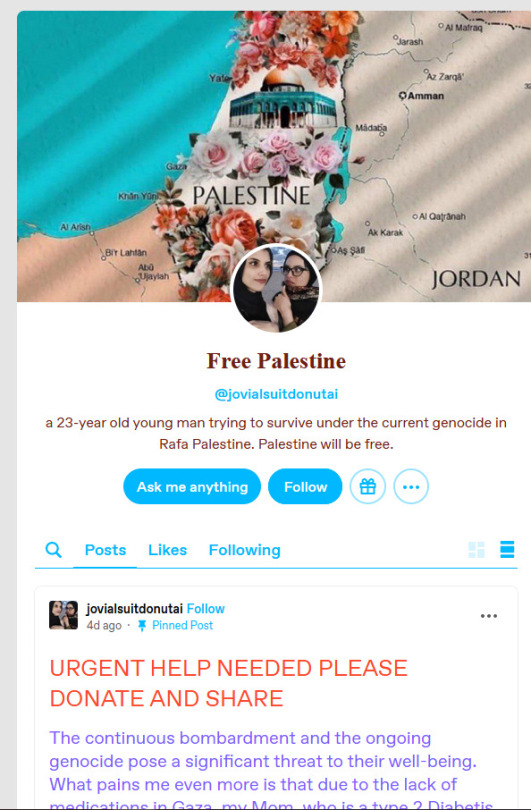Click jovialsuitdonutai username on post
The height and width of the screenshot is (810, 531).
click(134, 609)
